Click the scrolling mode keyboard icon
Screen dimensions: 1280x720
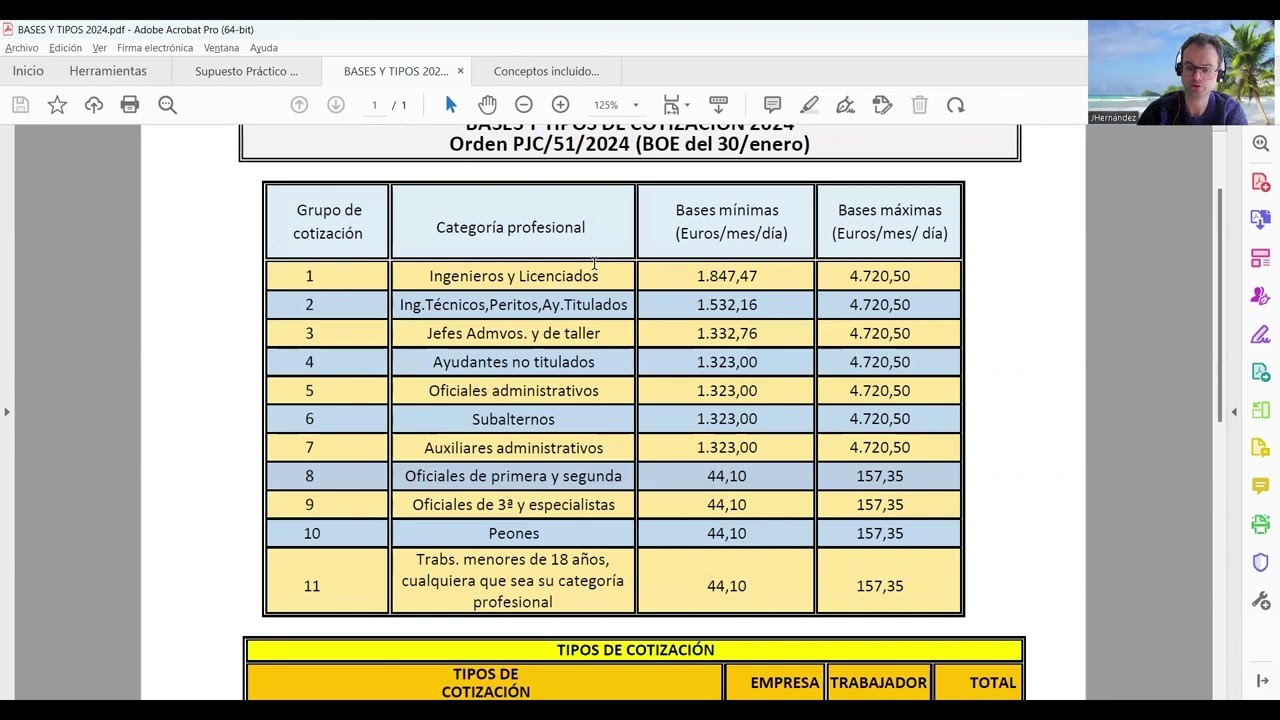pyautogui.click(x=718, y=105)
